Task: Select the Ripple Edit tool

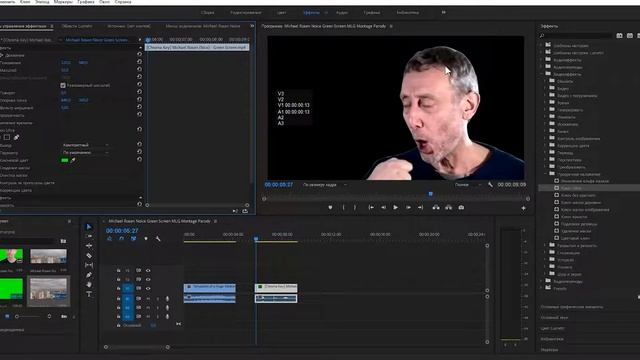Action: [x=89, y=246]
